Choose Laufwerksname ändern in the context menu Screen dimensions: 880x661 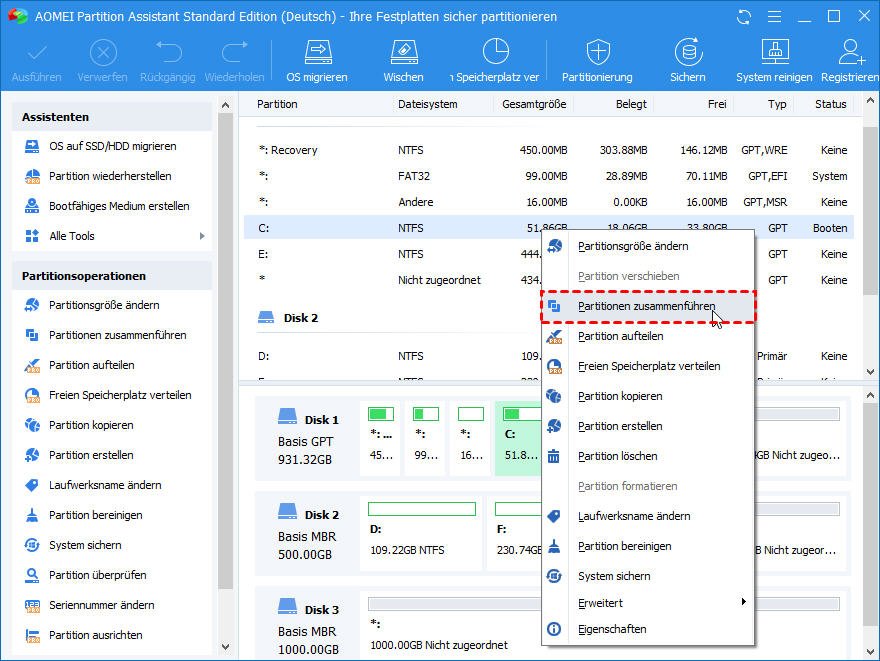pos(648,517)
